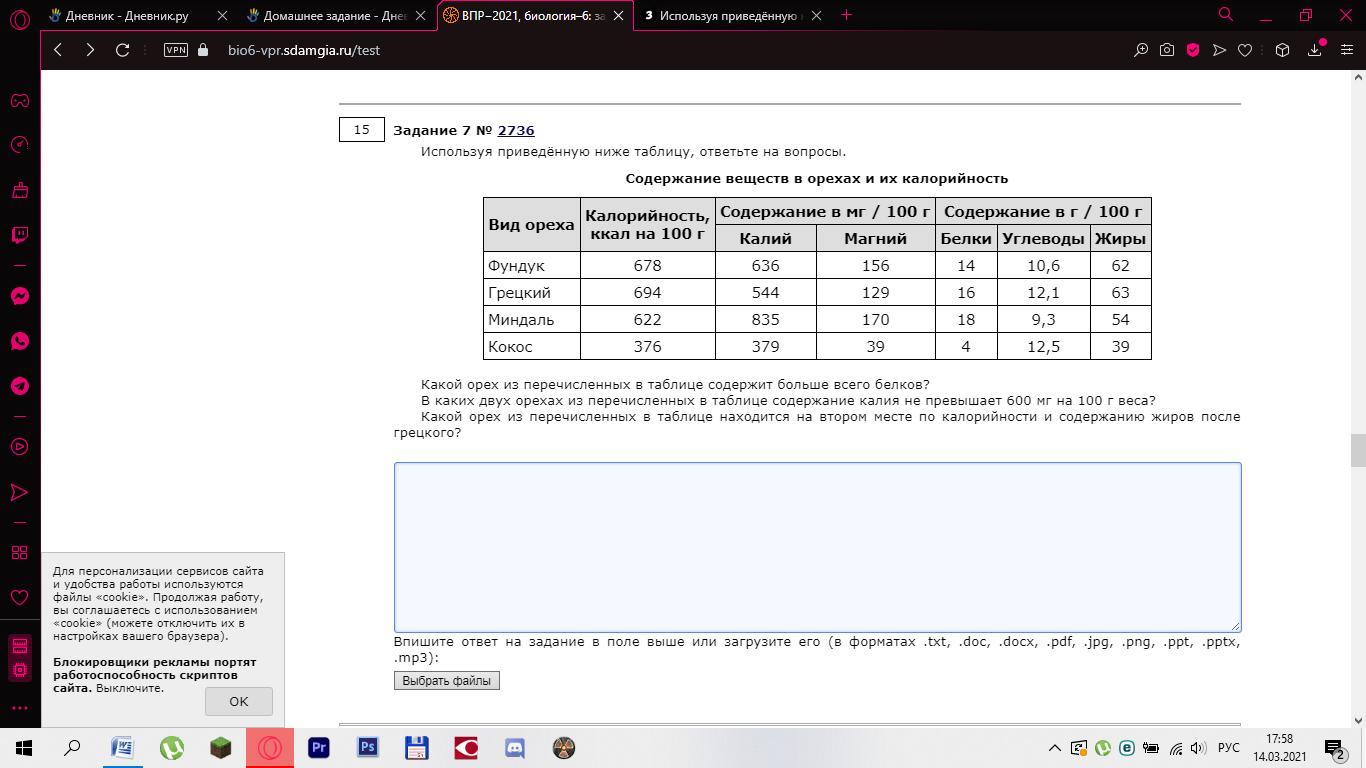Screen dimensions: 1366x768
Task: Click the snapshot camera icon
Action: 1167,50
